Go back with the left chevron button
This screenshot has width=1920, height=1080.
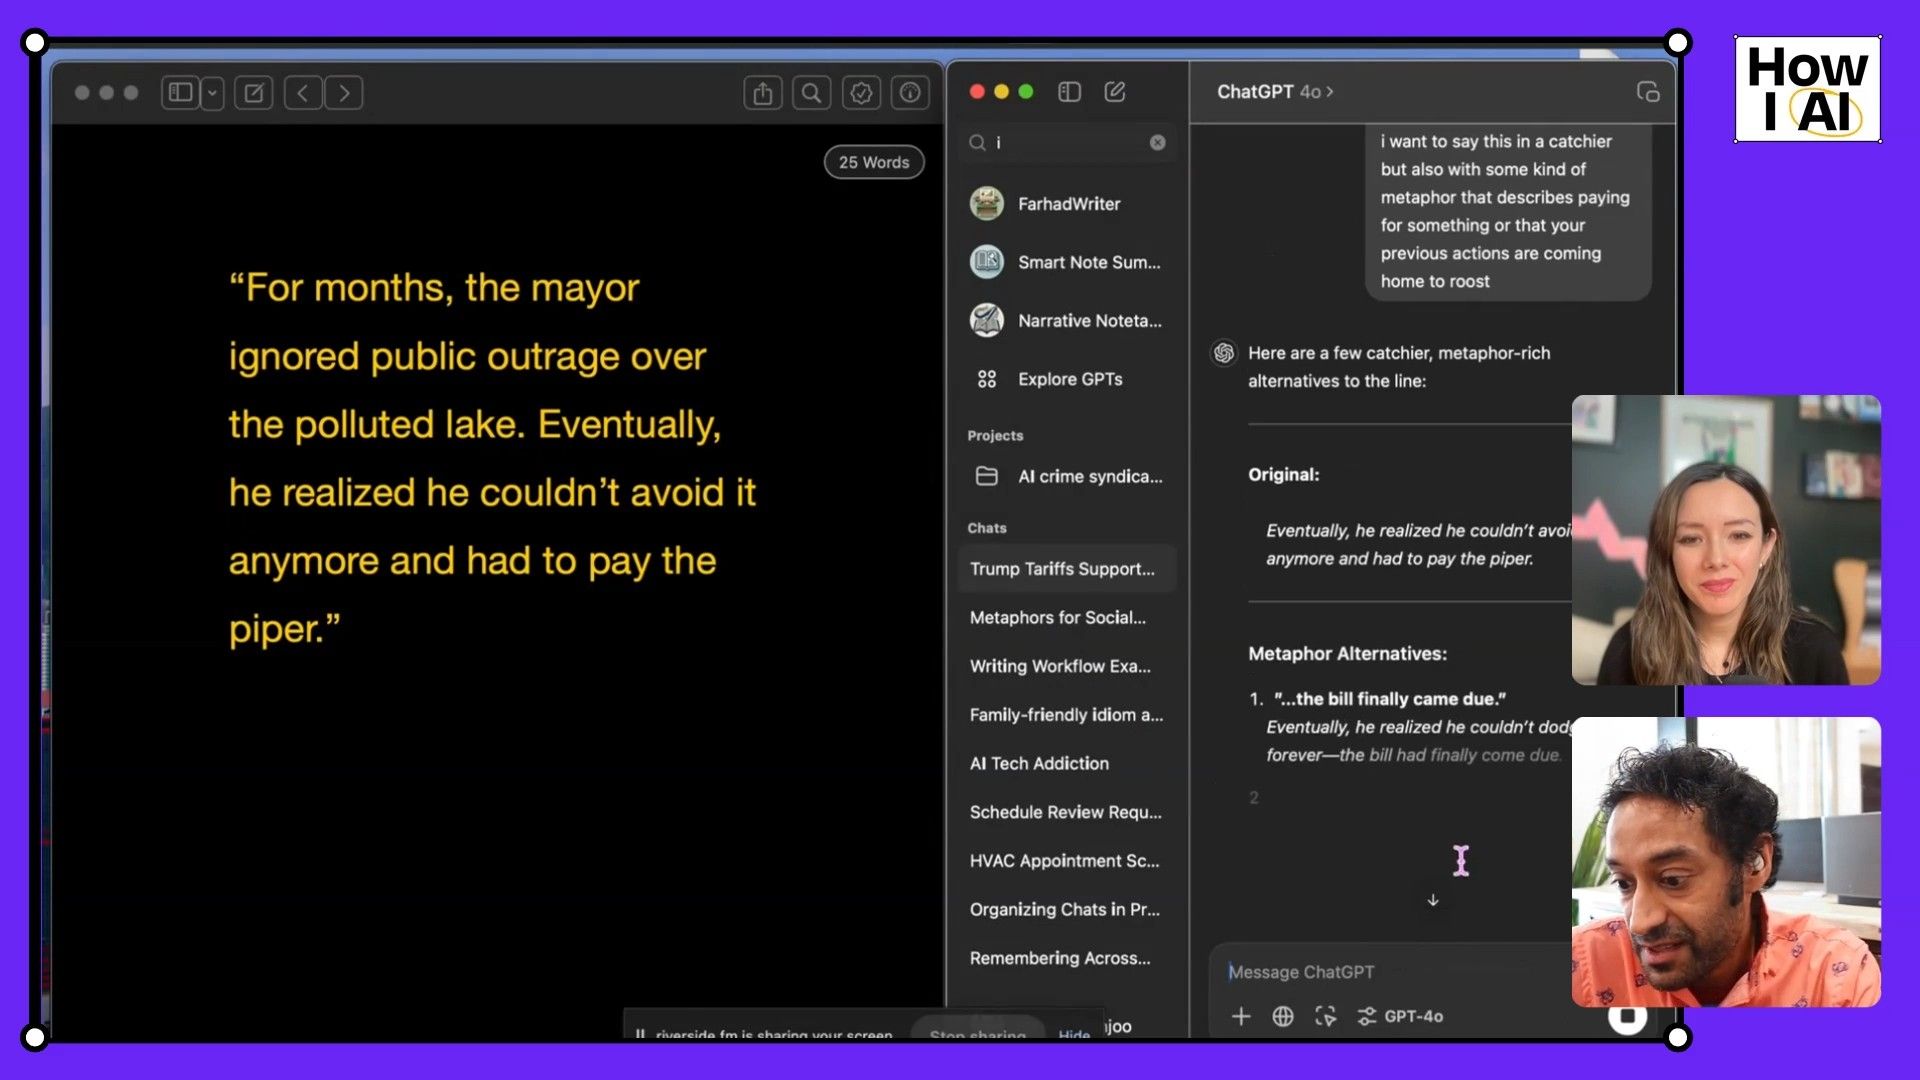coord(303,93)
